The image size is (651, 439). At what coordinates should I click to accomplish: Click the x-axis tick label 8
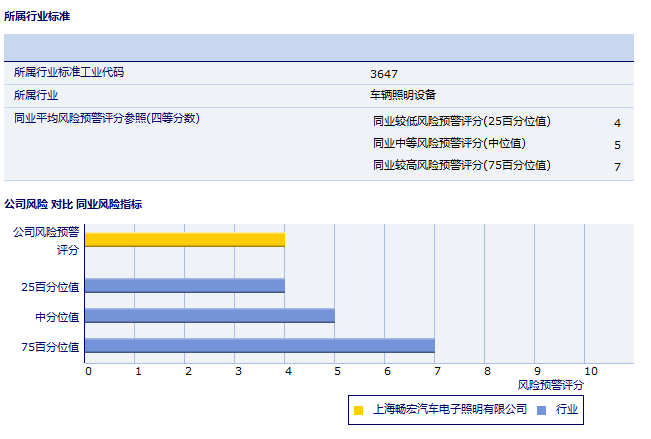[487, 371]
